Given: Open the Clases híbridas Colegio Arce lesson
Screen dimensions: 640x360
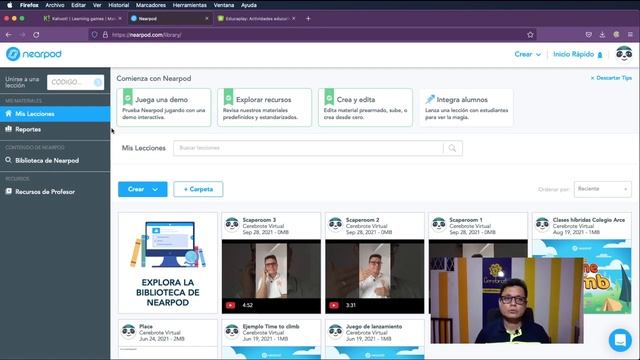Looking at the screenshot, I should click(x=582, y=263).
